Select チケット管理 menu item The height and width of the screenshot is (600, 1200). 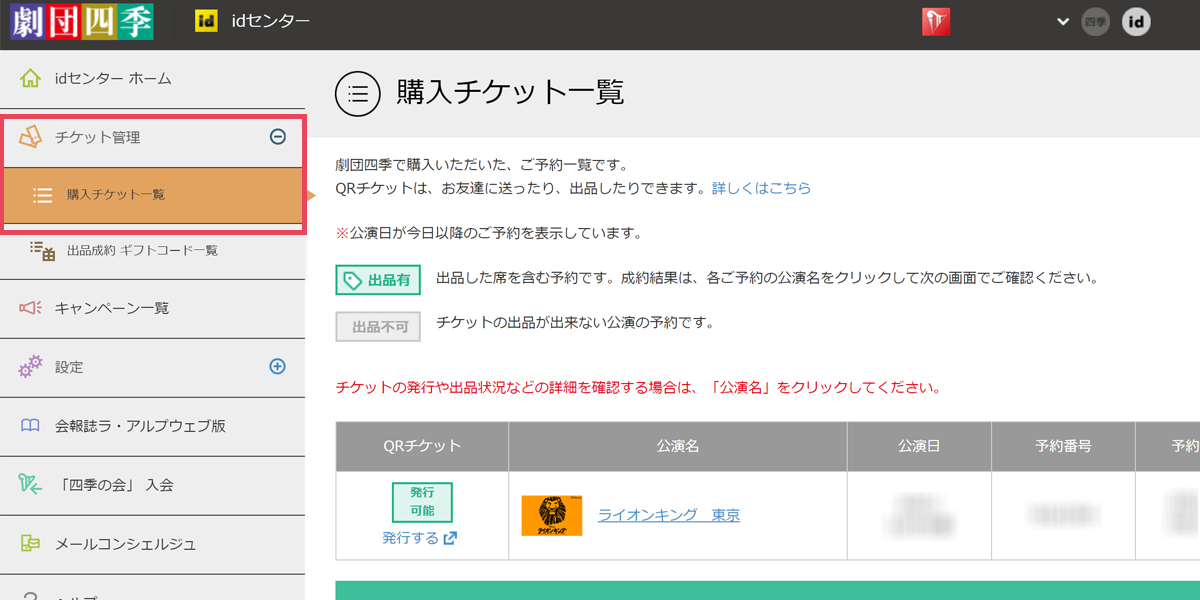(98, 137)
